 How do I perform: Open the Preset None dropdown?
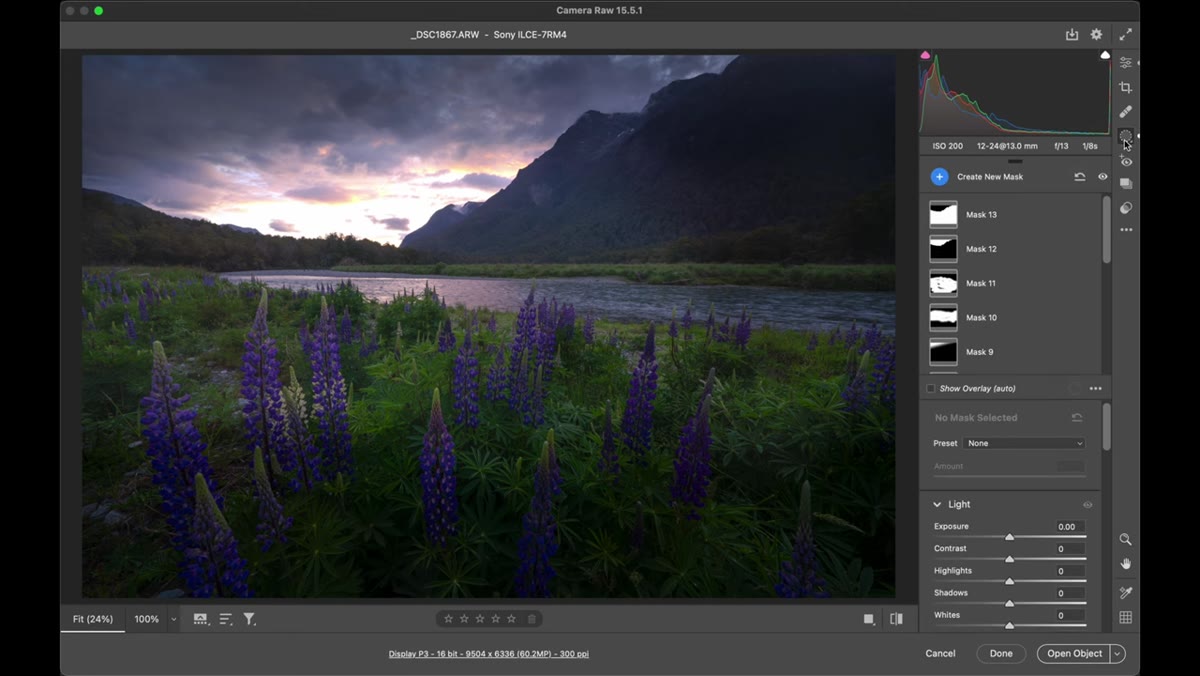tap(1024, 443)
